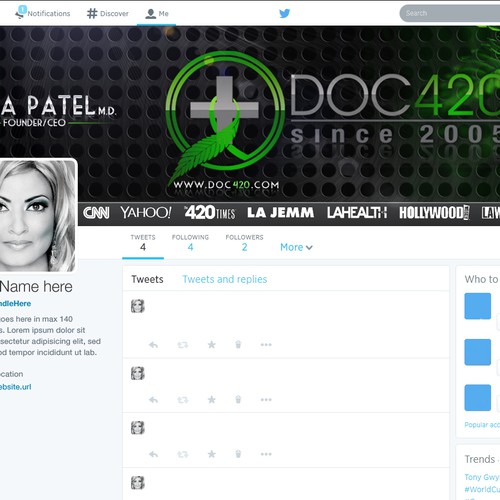This screenshot has width=500, height=500.
Task: Retweet the first tweet
Action: pyautogui.click(x=183, y=345)
